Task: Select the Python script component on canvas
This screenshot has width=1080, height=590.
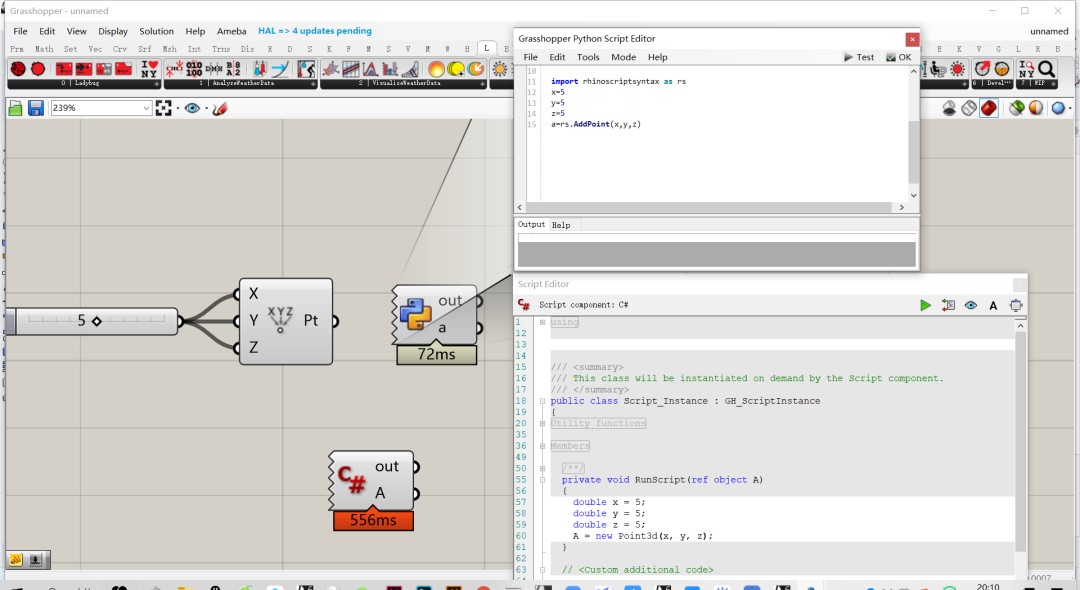Action: [x=435, y=315]
